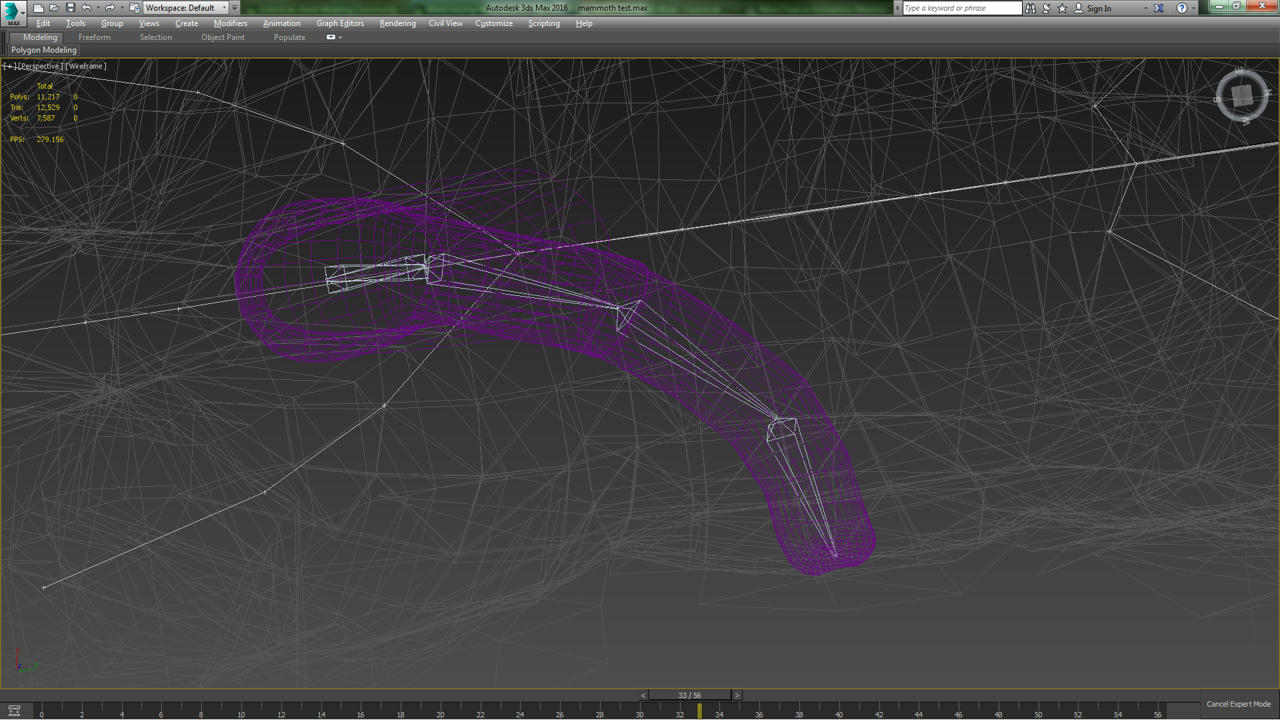Screen dimensions: 1280x720
Task: Click the Undo arrow icon
Action: click(x=86, y=8)
